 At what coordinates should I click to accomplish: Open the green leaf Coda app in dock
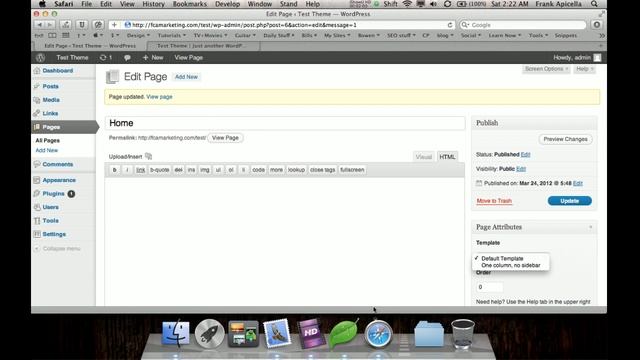pyautogui.click(x=344, y=334)
